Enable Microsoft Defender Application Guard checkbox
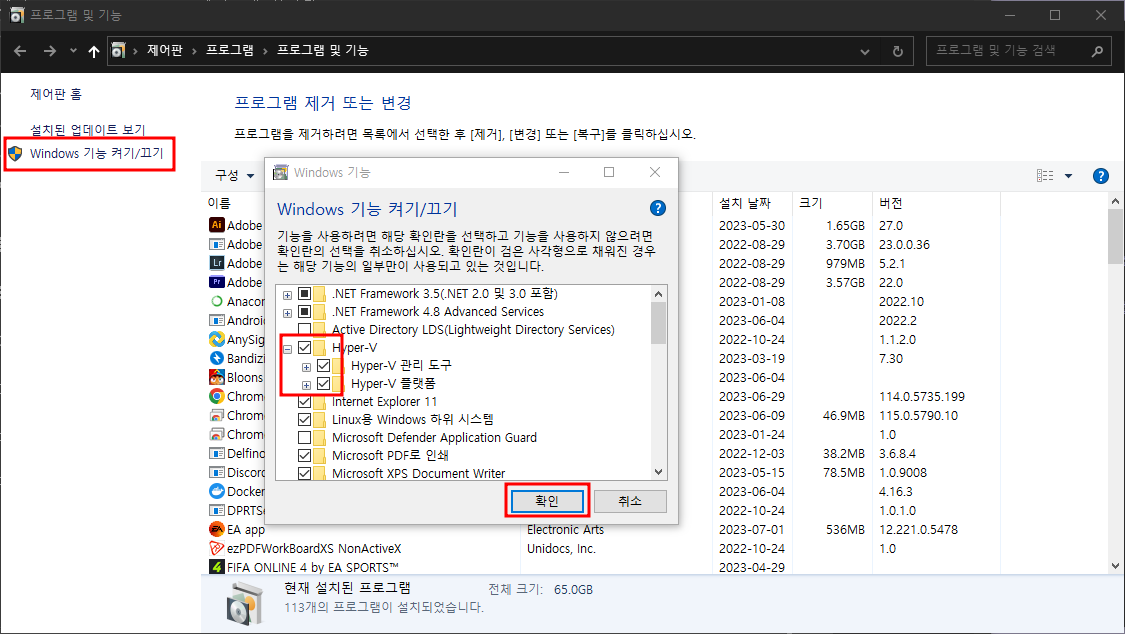 tap(304, 437)
